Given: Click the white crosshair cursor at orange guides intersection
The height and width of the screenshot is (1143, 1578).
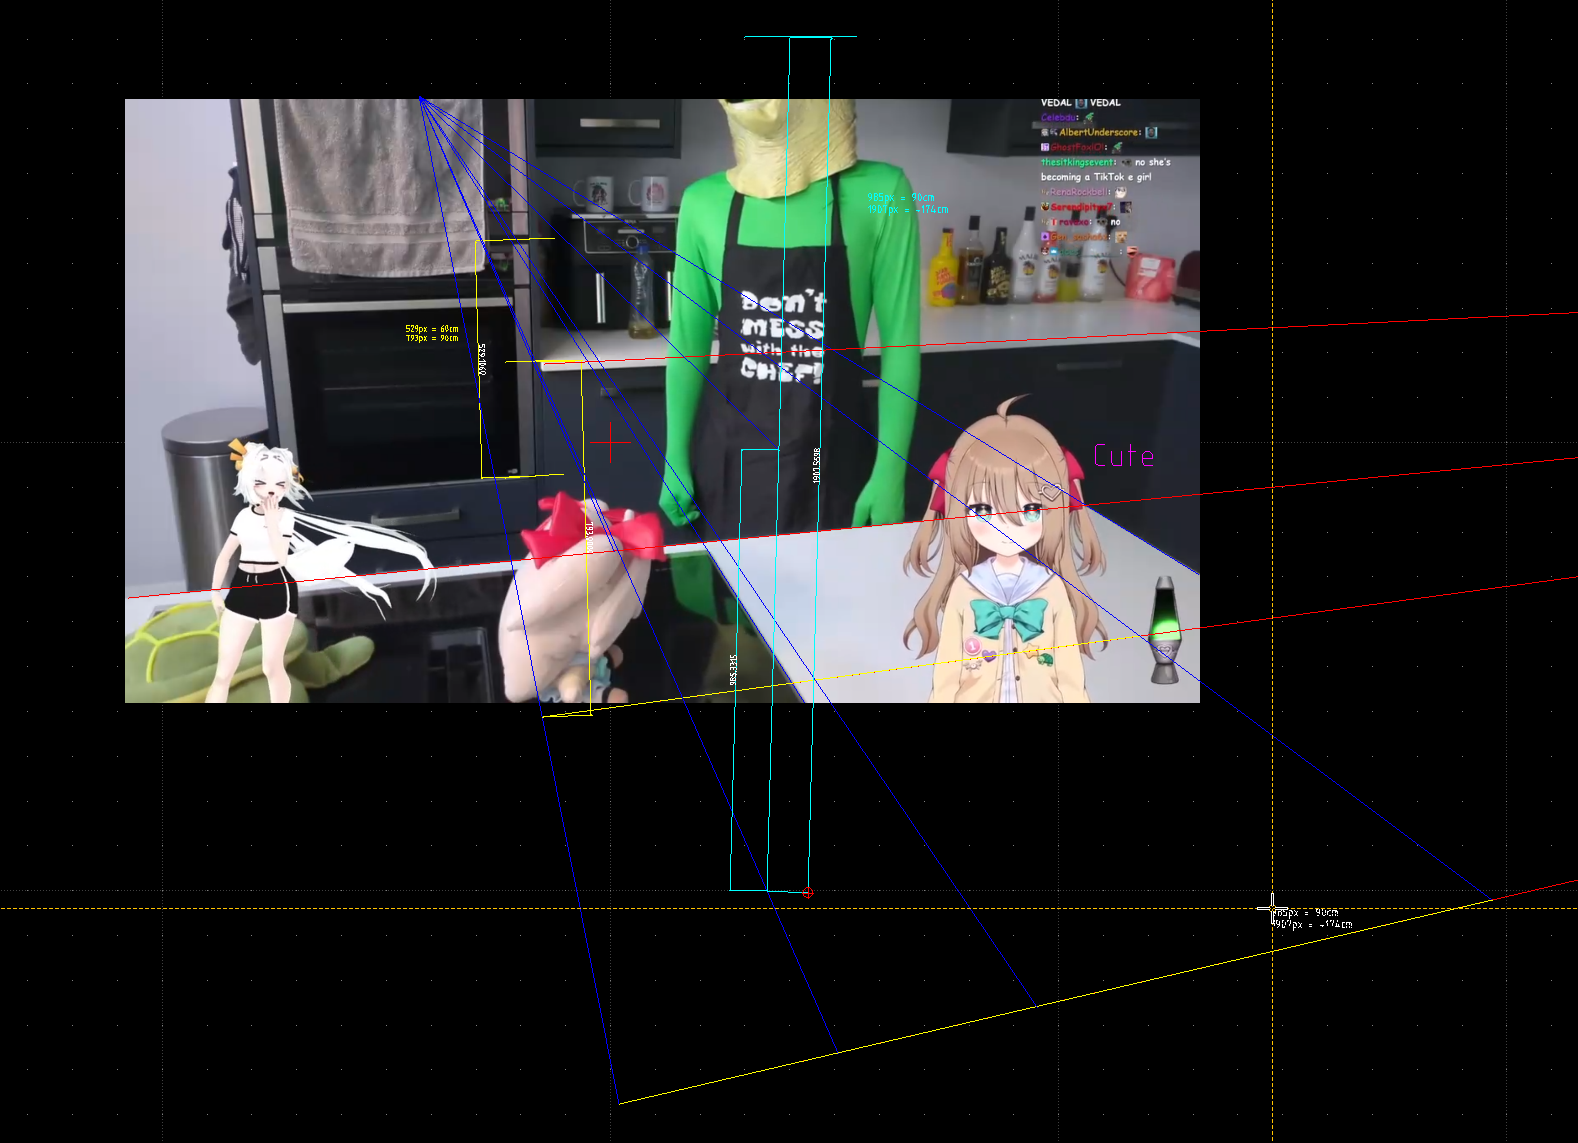Looking at the screenshot, I should pos(1272,908).
